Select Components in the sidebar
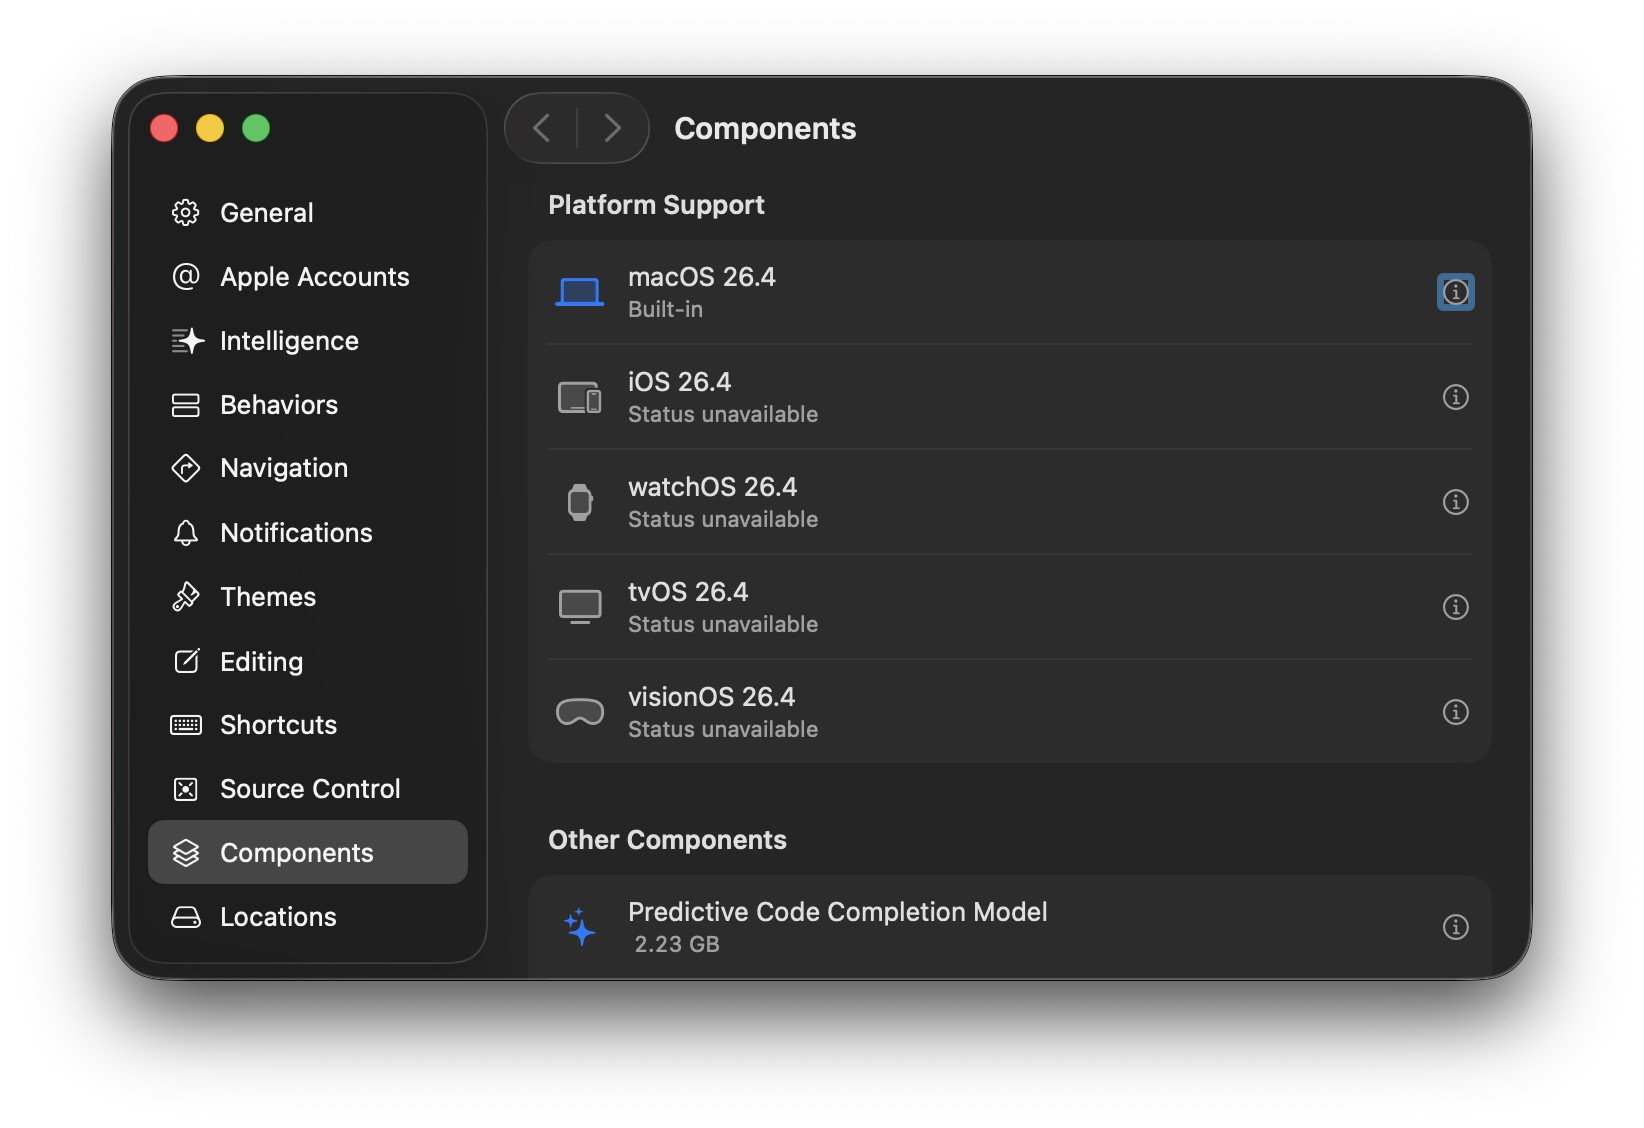1644x1128 pixels. click(x=308, y=852)
